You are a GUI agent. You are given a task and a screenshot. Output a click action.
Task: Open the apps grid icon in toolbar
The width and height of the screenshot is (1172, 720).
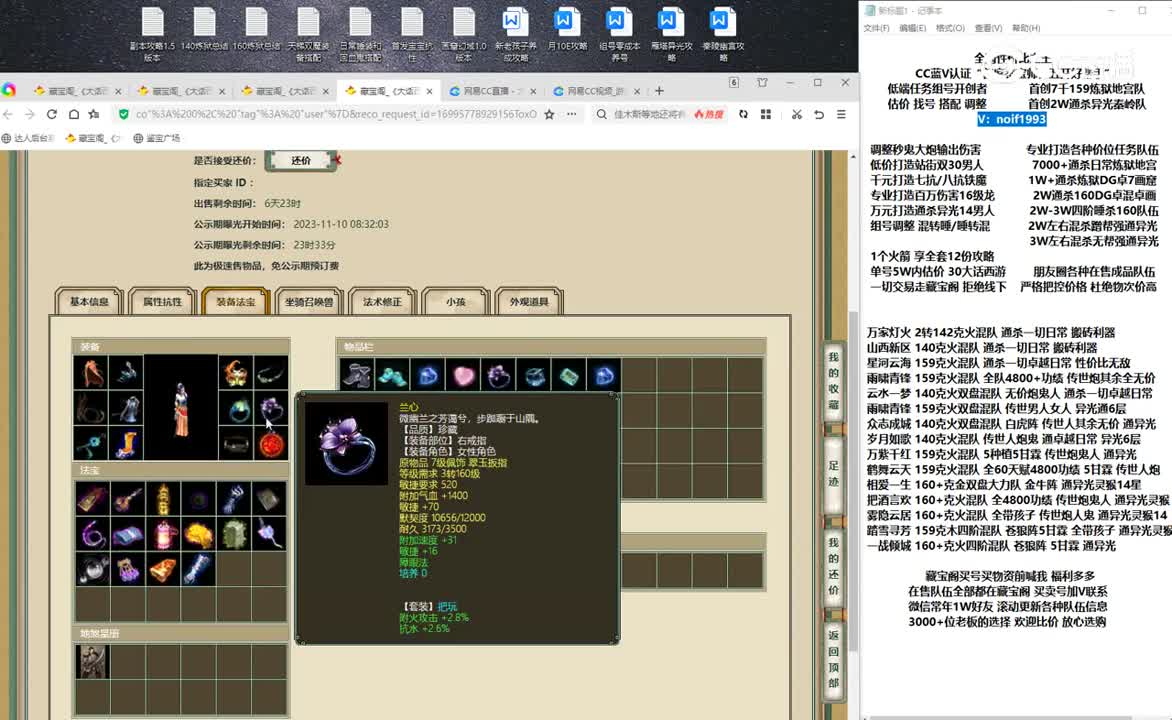pos(765,114)
